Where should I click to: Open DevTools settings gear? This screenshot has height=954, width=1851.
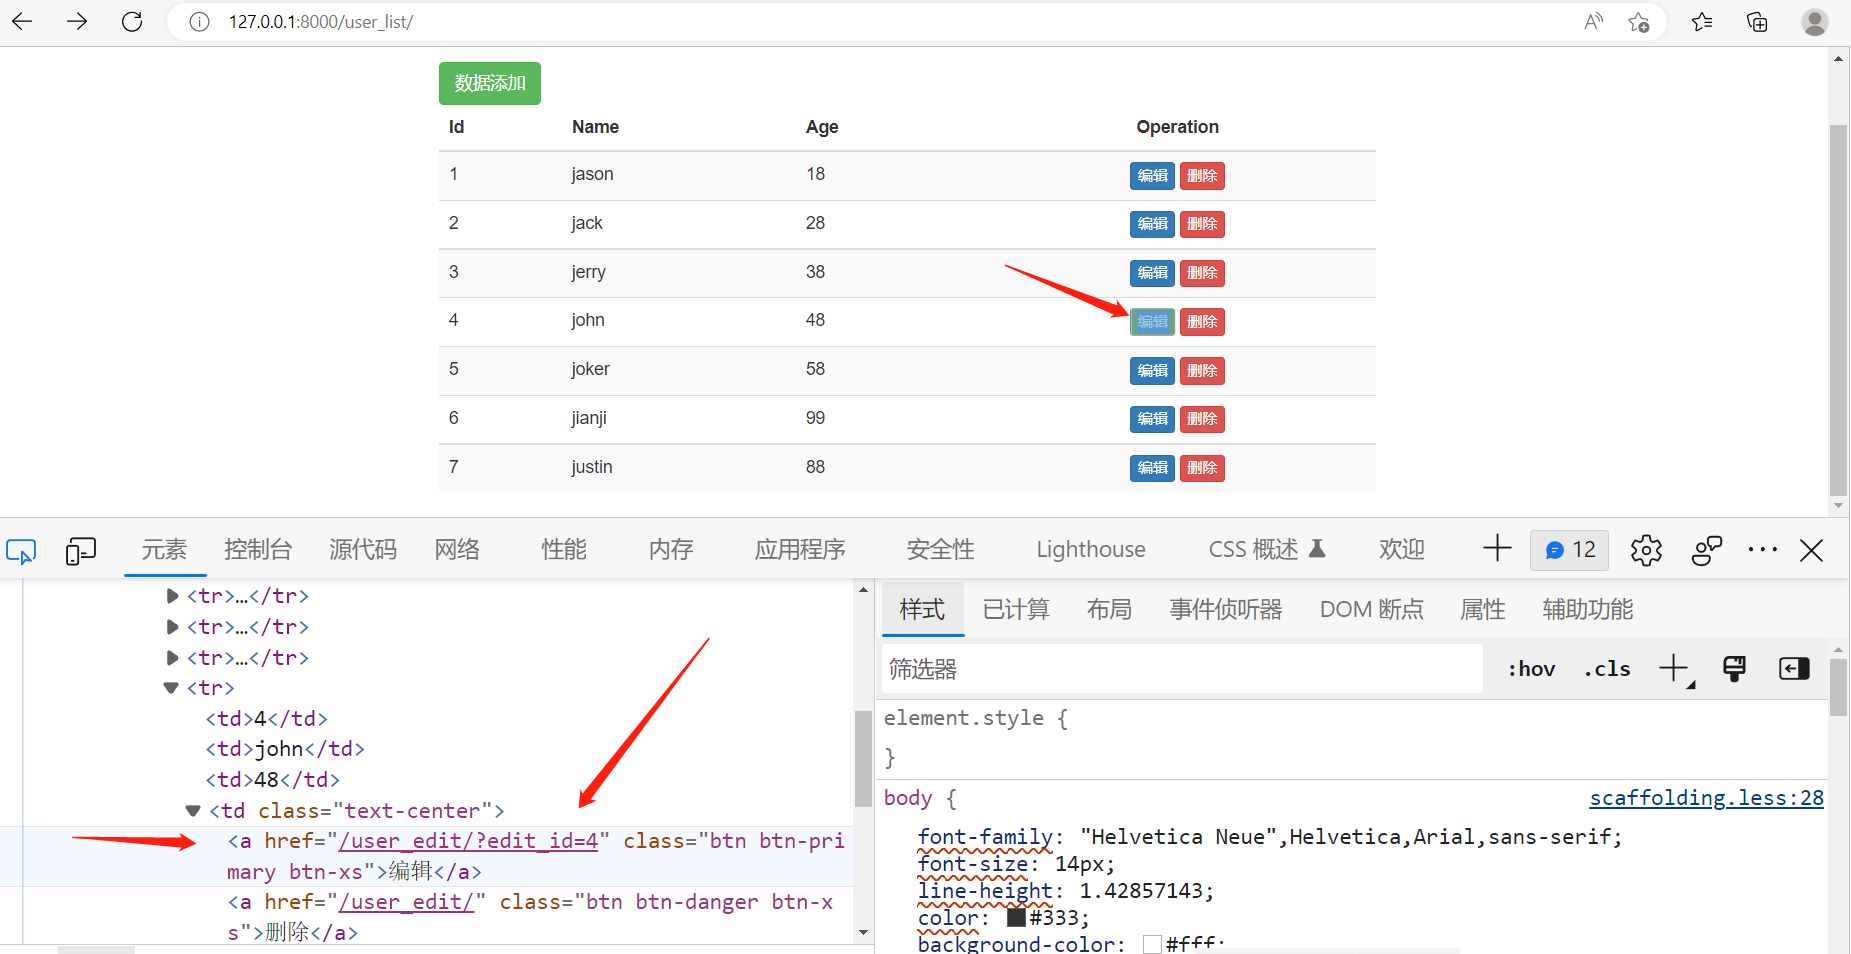coord(1646,550)
